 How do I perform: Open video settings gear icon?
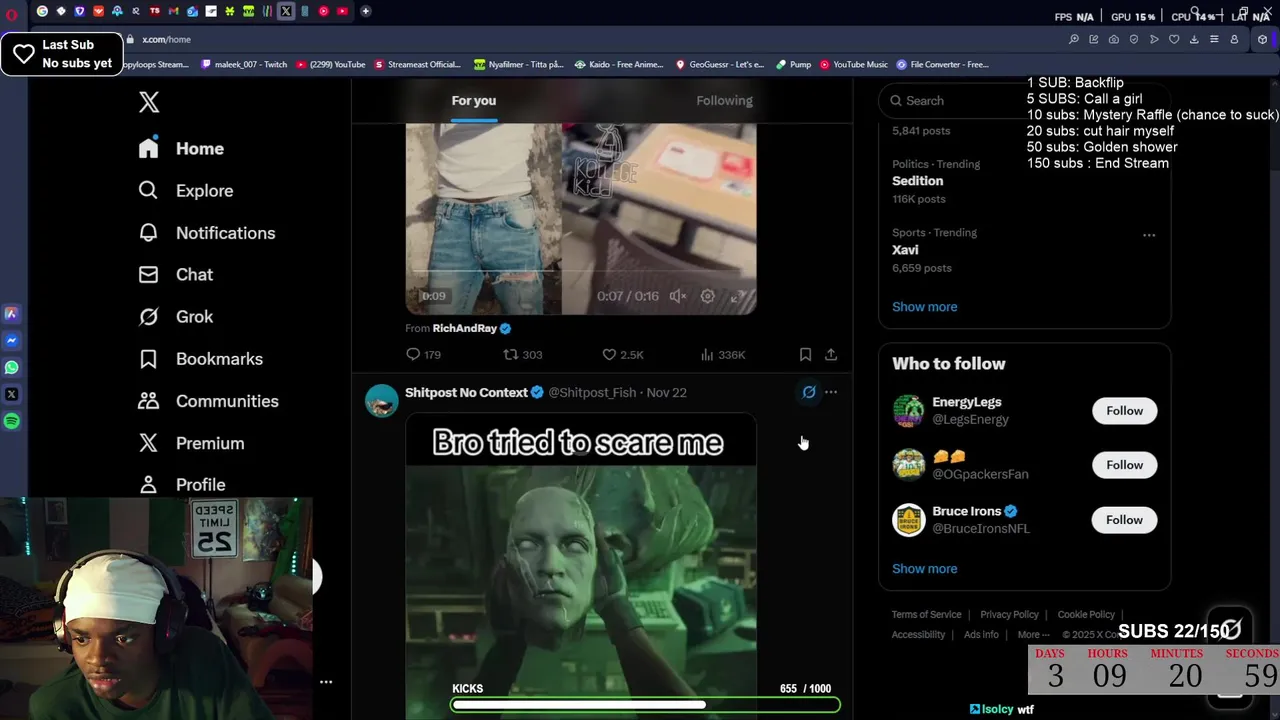click(x=707, y=296)
